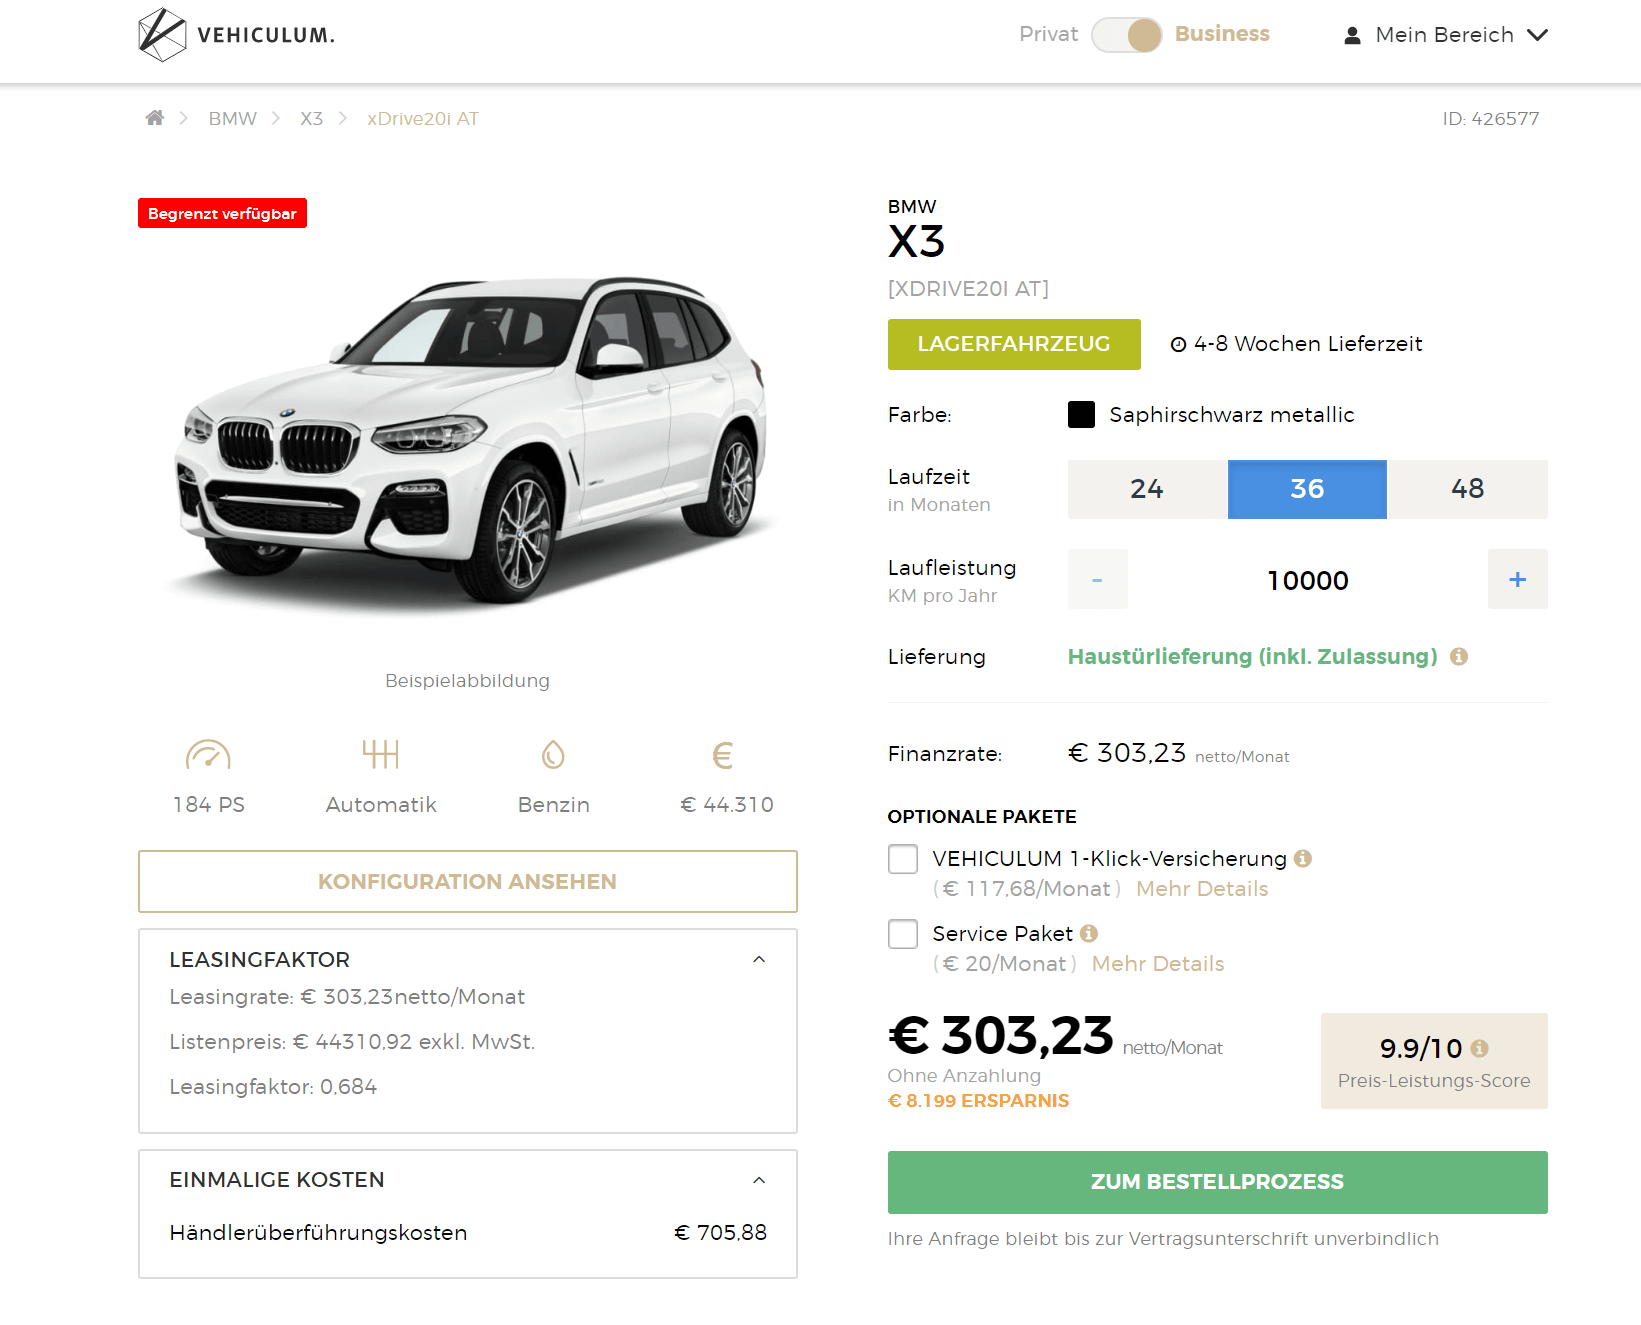Select the 48 months Laufzeit
This screenshot has height=1325, width=1641.
[1467, 489]
